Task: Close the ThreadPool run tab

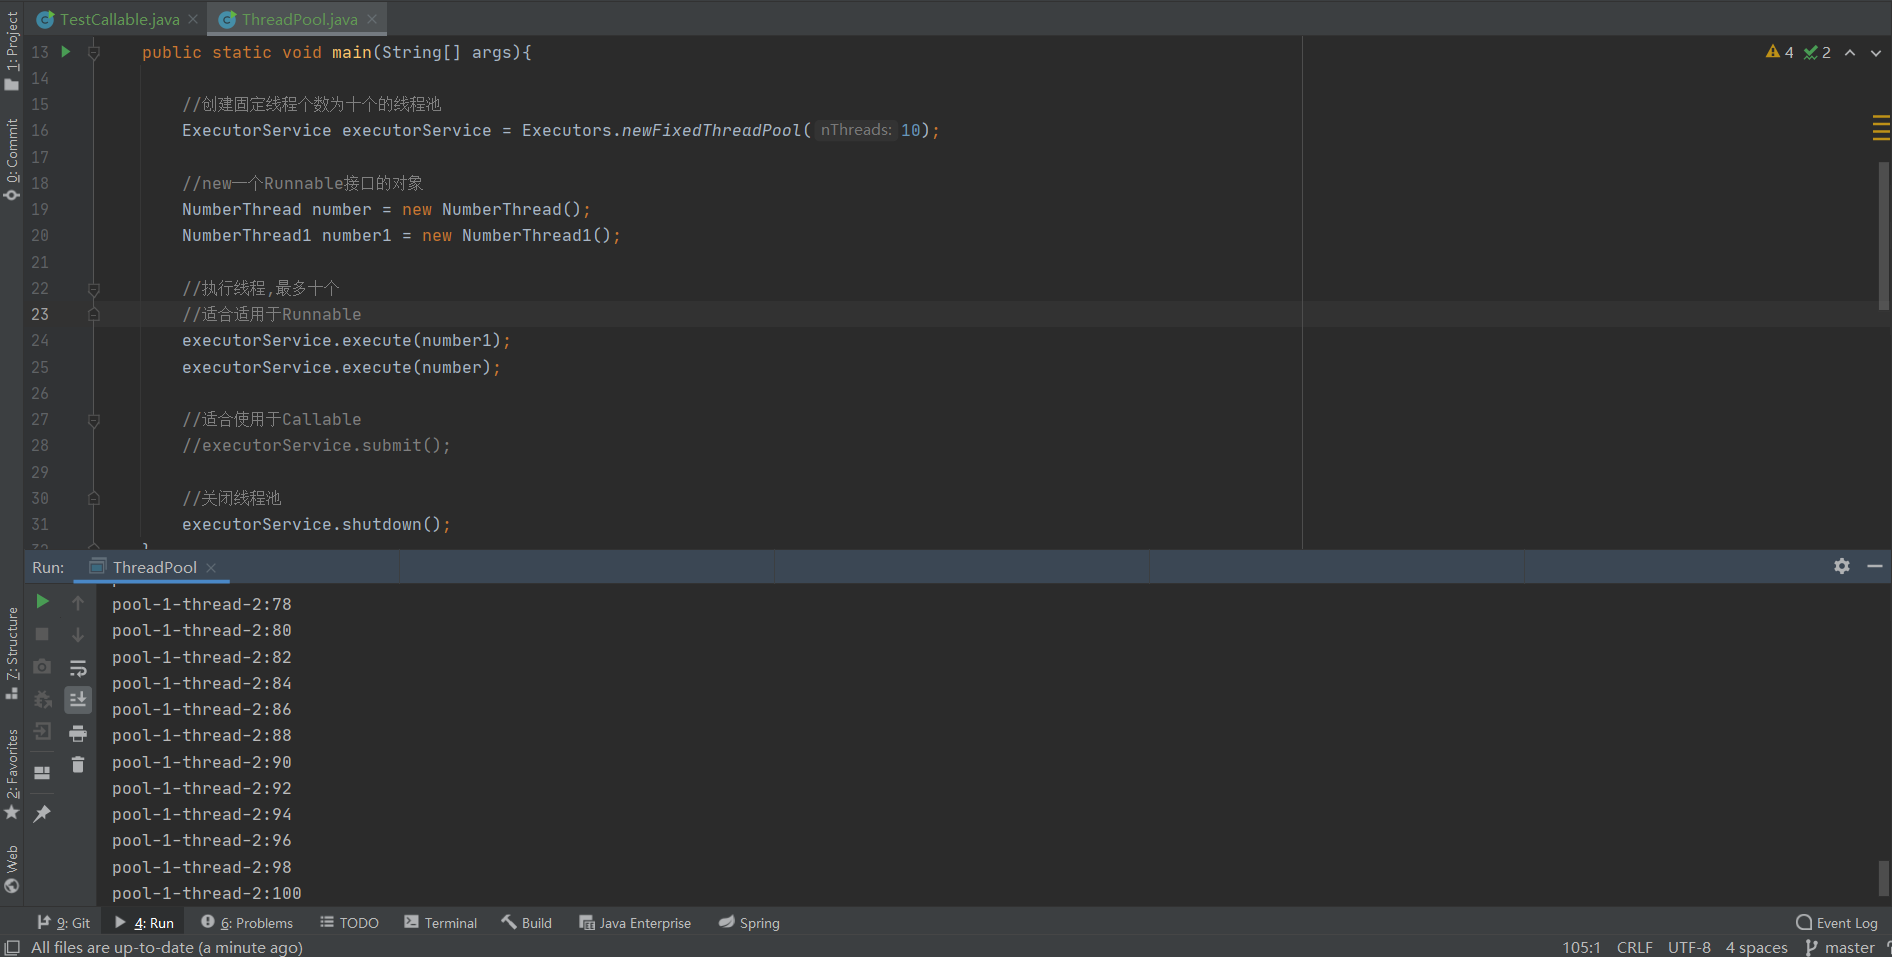Action: point(211,568)
